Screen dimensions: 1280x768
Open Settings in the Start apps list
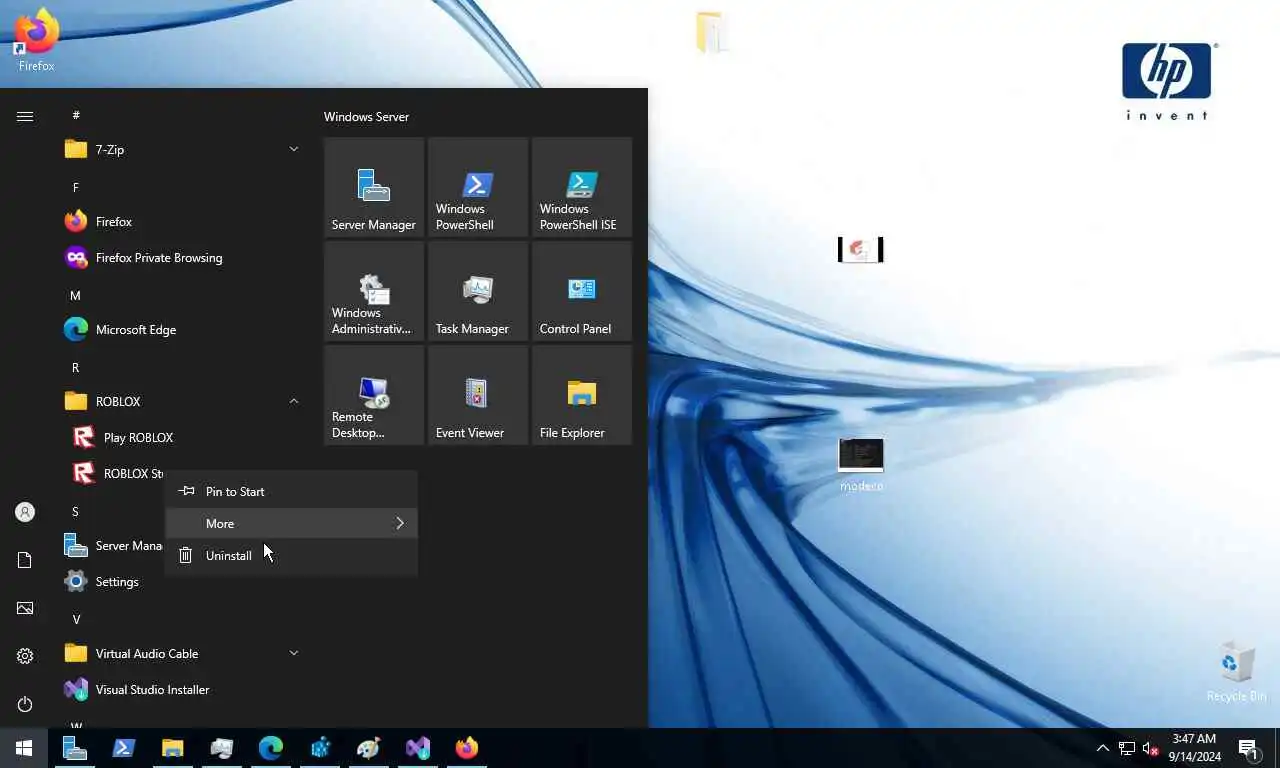coord(184,582)
